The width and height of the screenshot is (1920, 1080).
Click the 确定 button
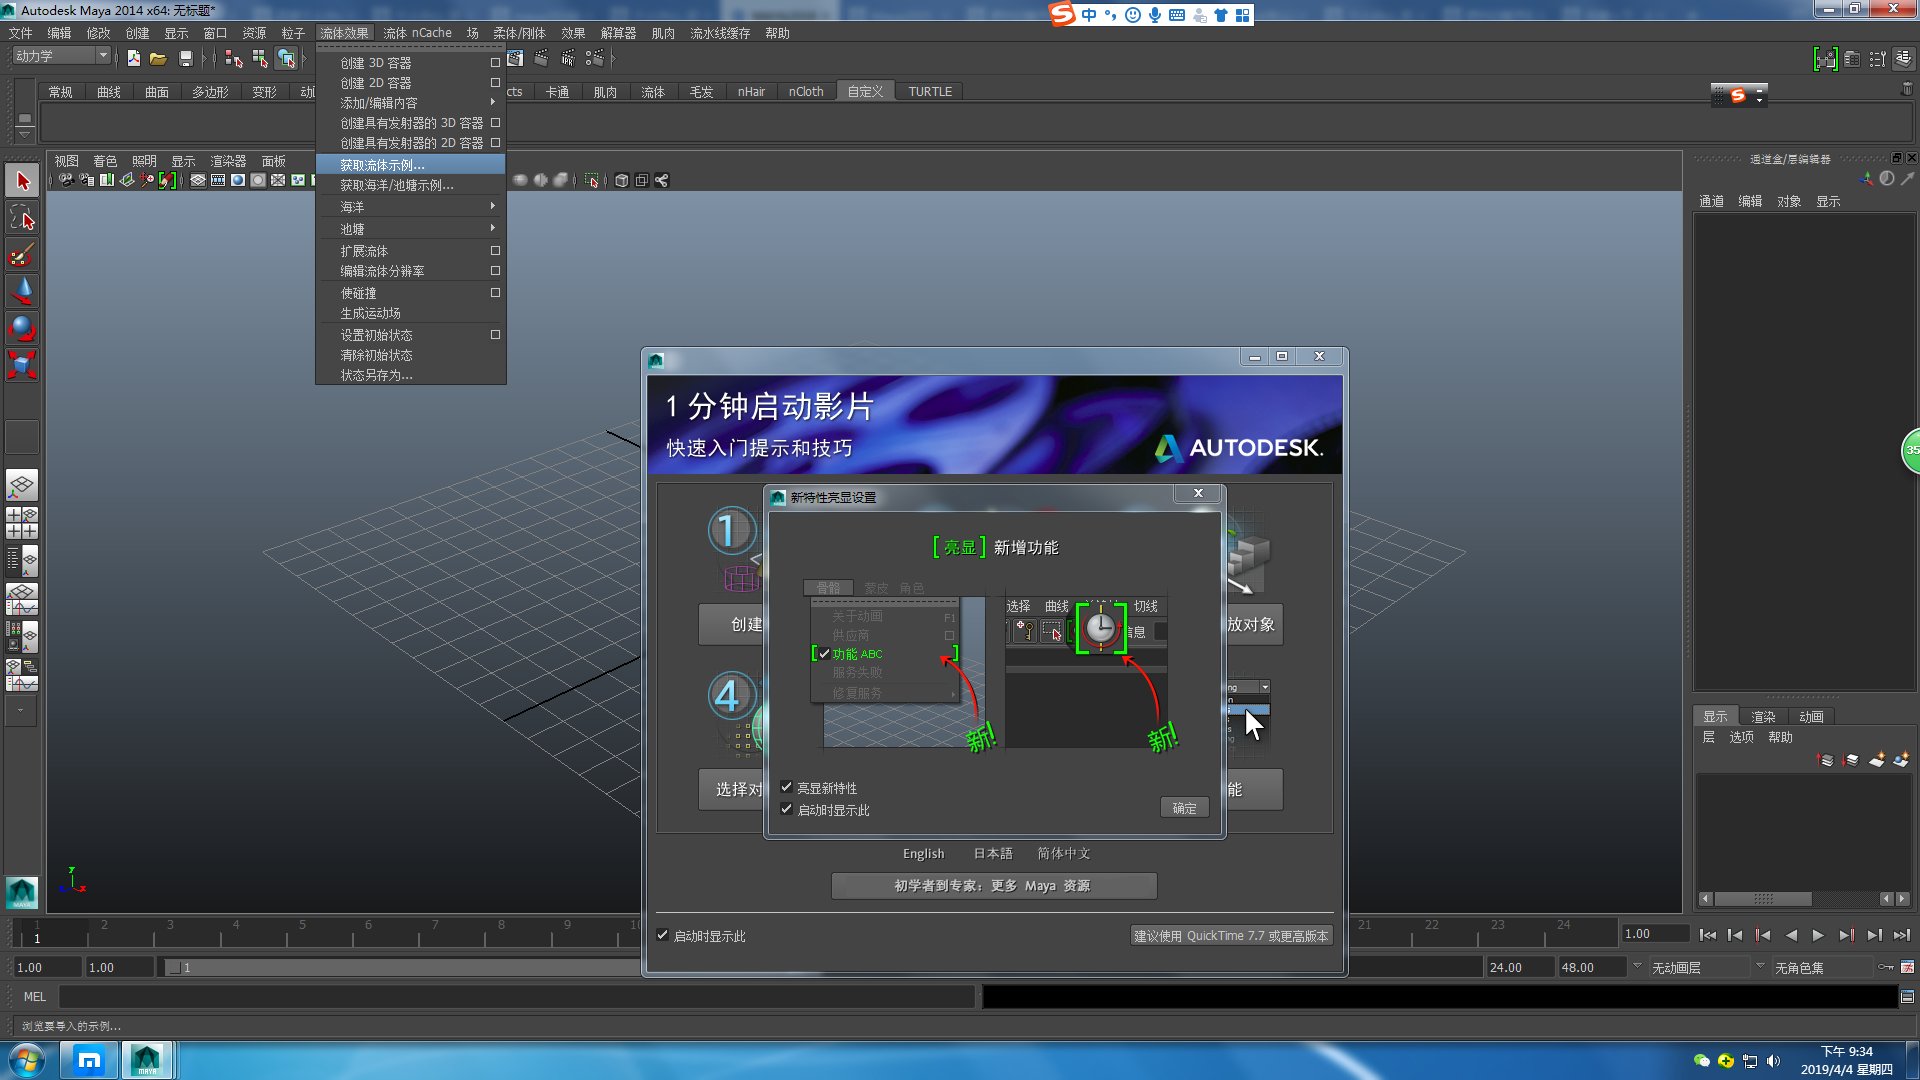(x=1184, y=808)
